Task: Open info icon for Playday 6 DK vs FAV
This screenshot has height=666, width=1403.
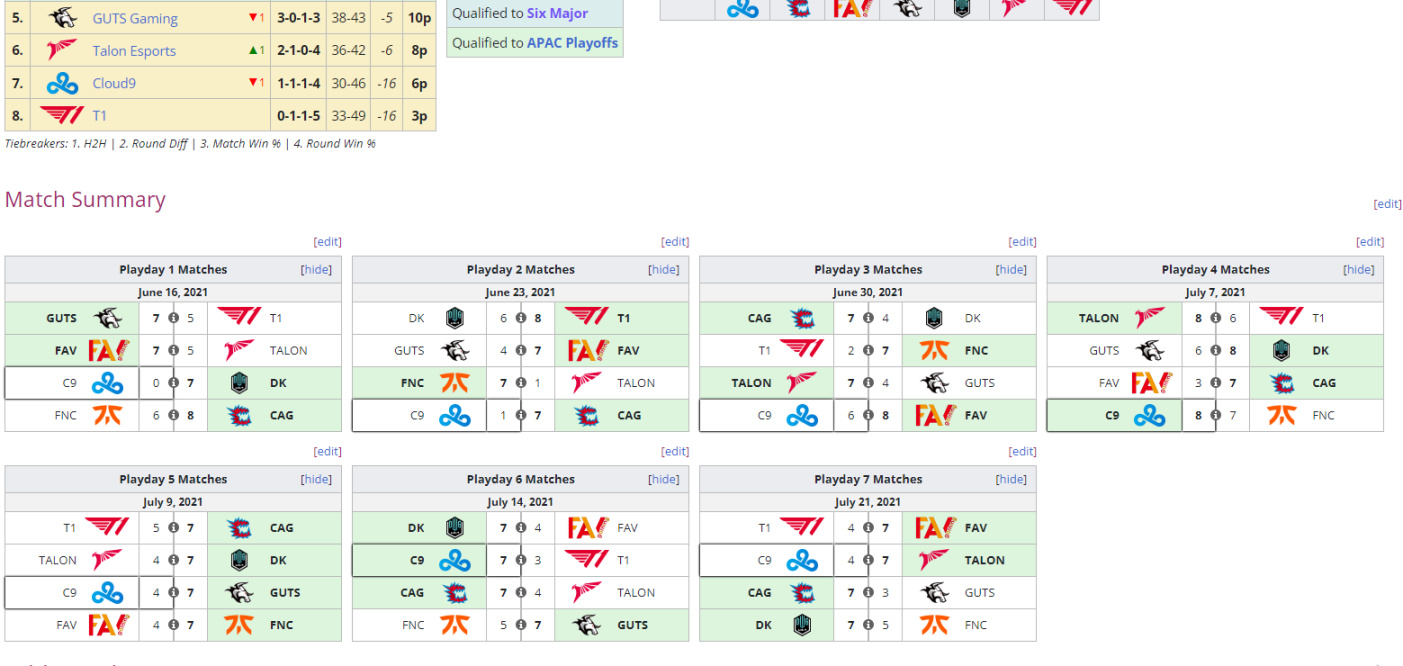Action: 521,528
